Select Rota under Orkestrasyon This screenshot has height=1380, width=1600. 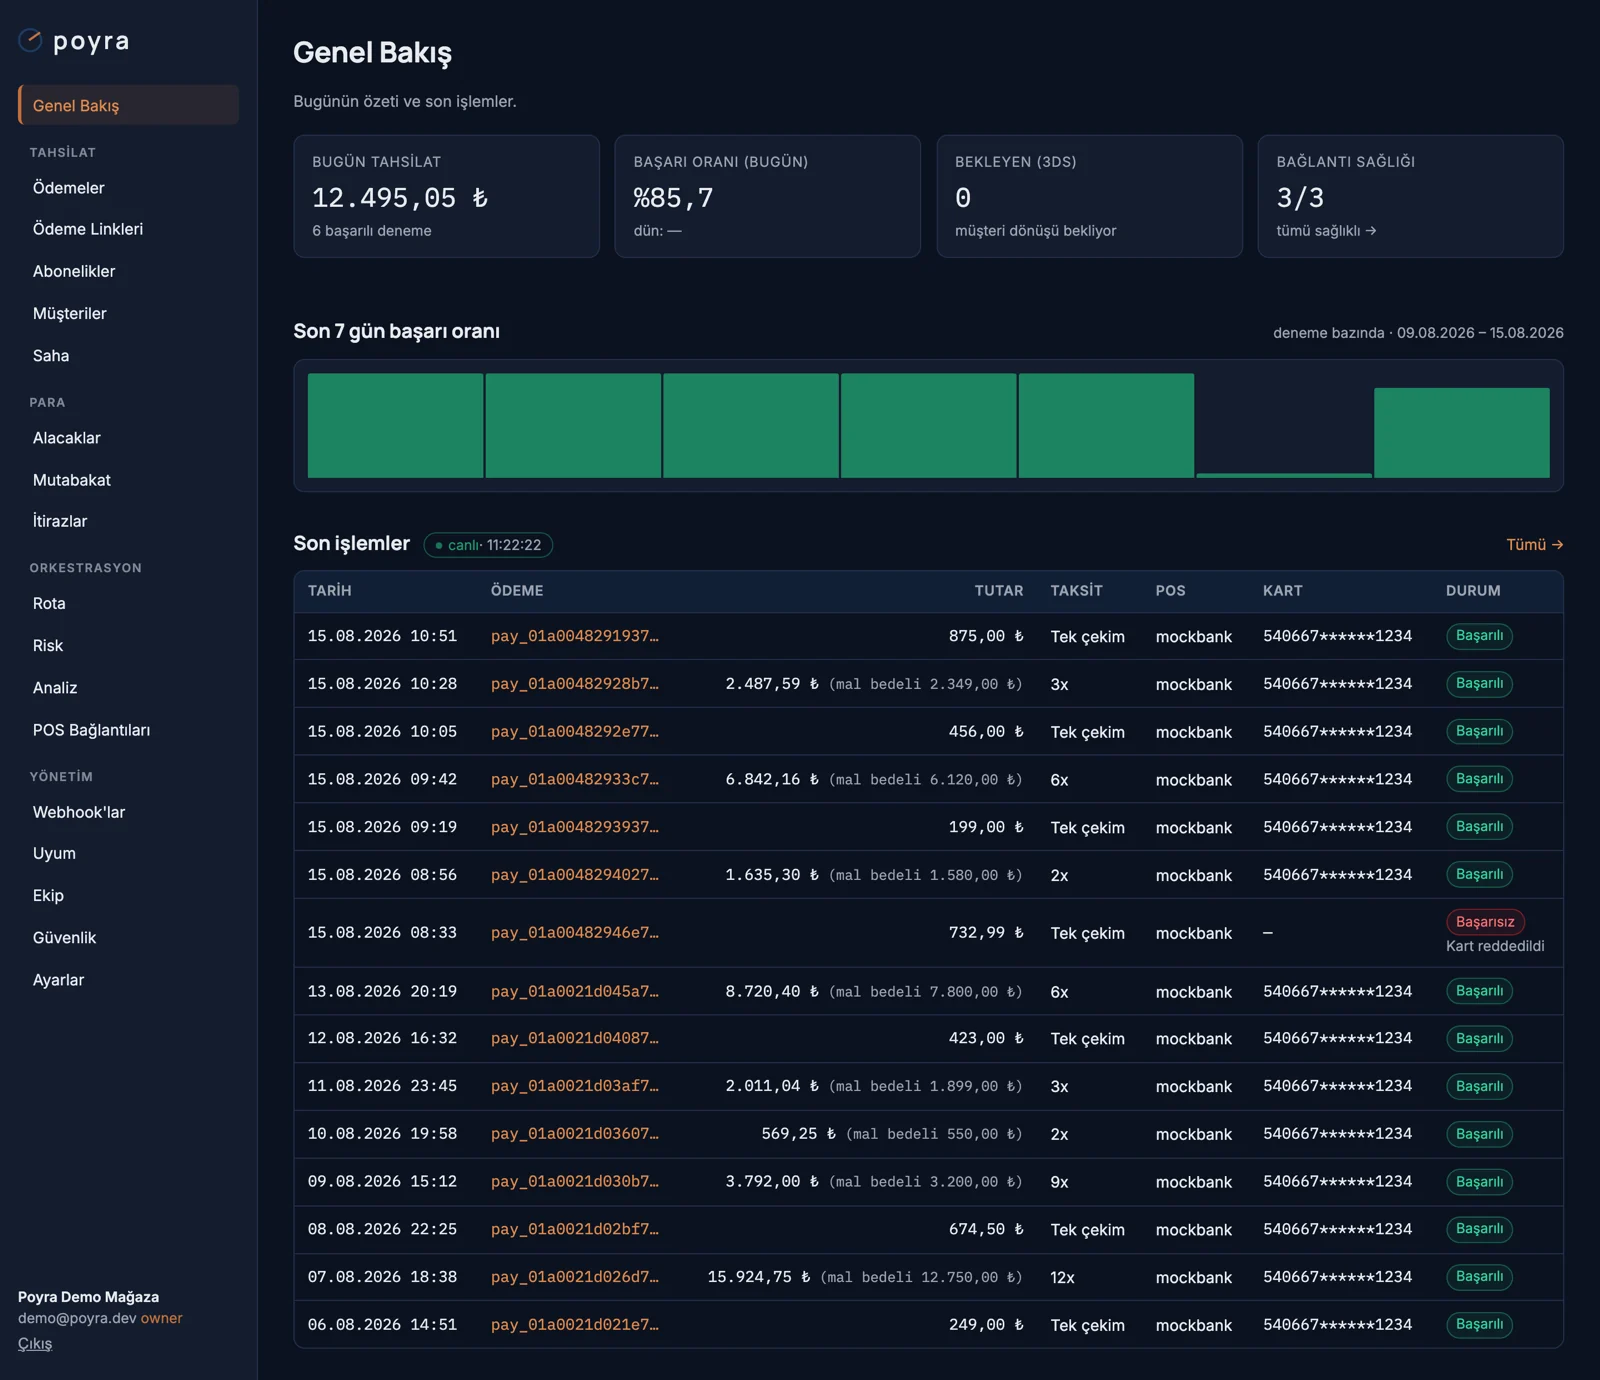click(49, 603)
